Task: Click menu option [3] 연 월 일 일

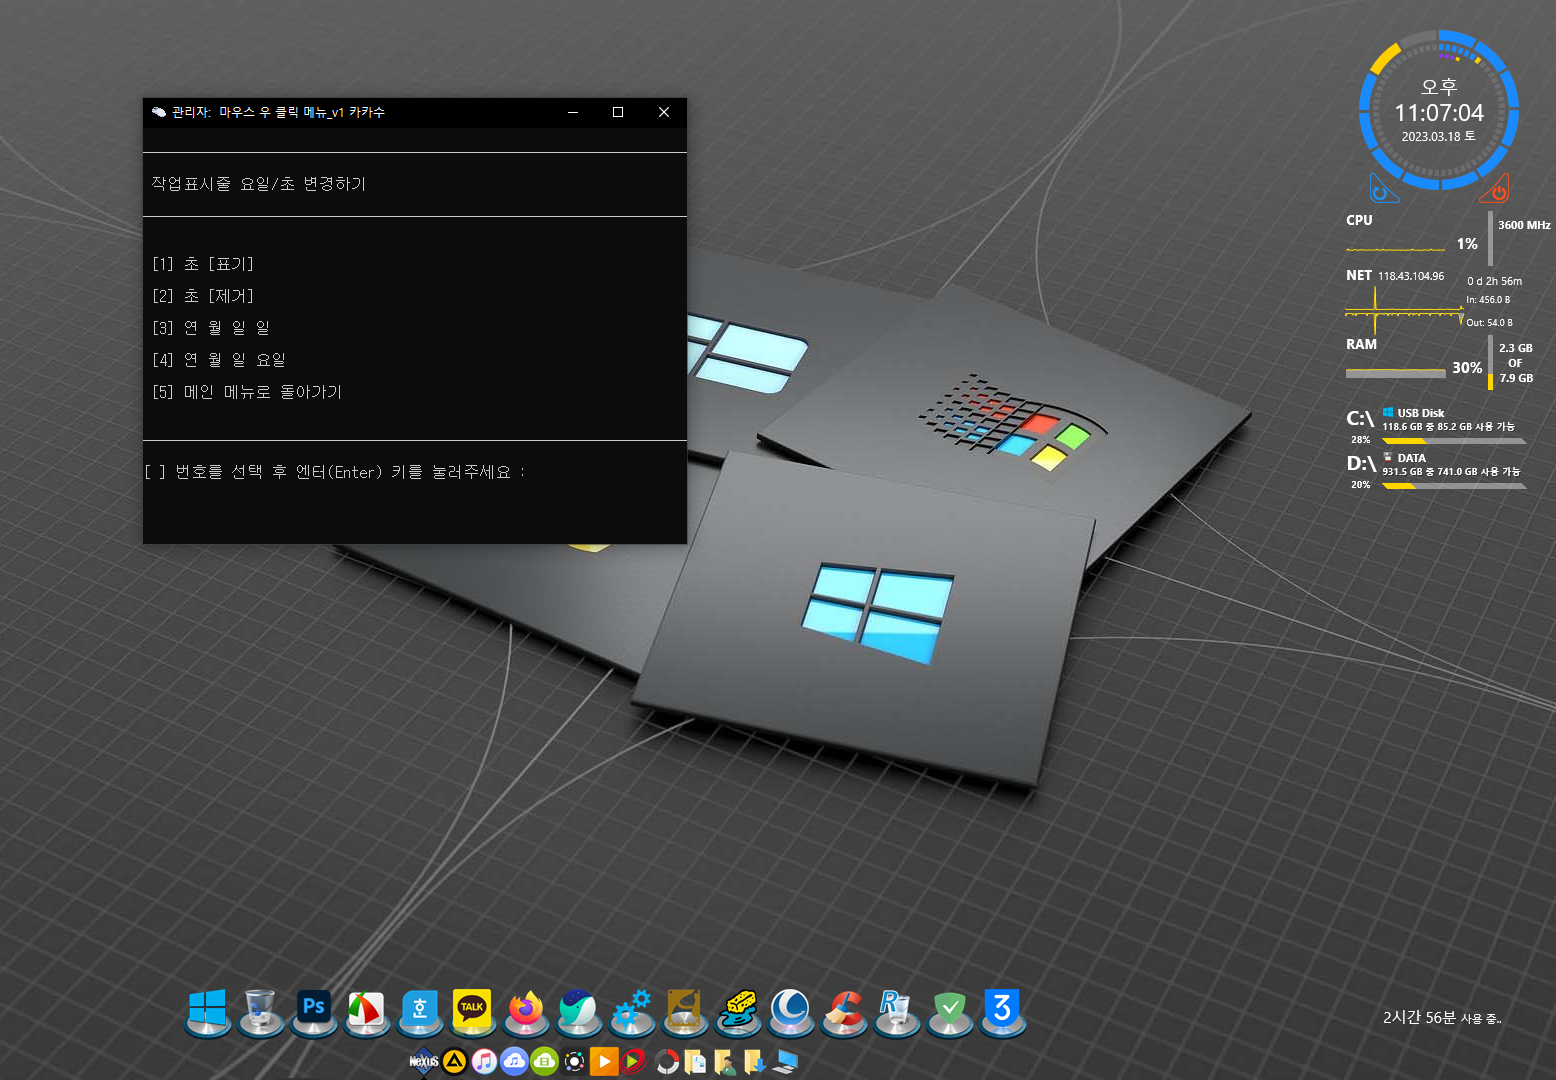Action: [211, 328]
